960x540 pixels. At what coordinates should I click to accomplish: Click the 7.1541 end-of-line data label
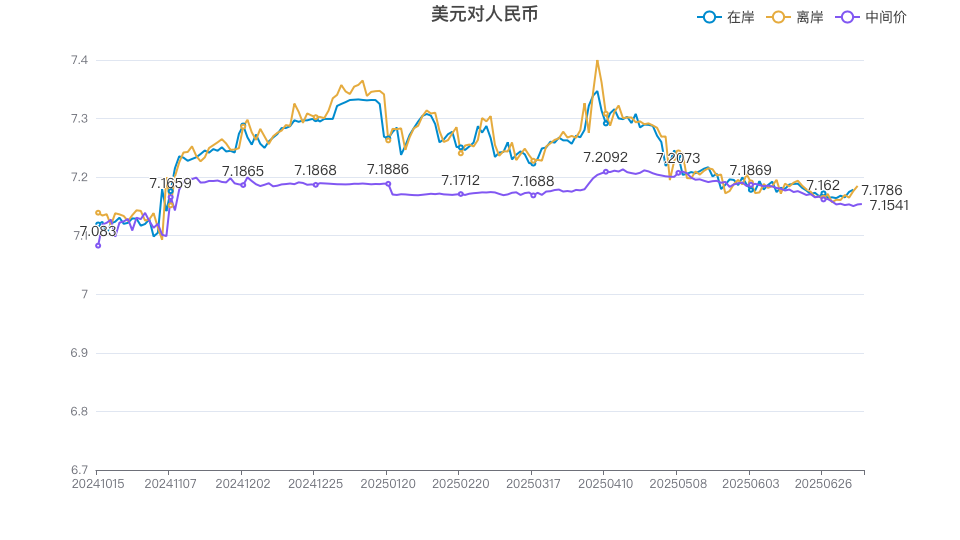point(888,205)
